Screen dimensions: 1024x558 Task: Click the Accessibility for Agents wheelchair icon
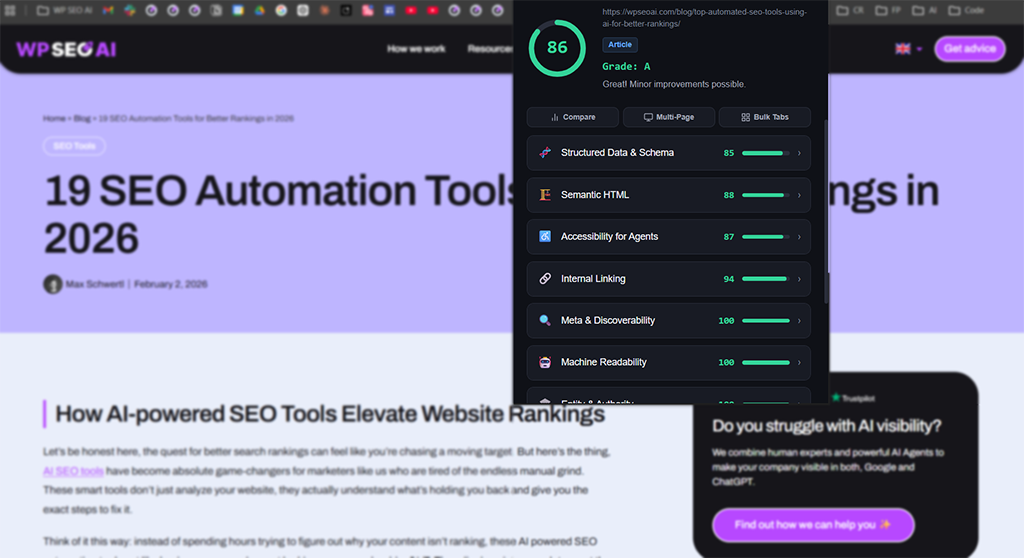coord(545,237)
